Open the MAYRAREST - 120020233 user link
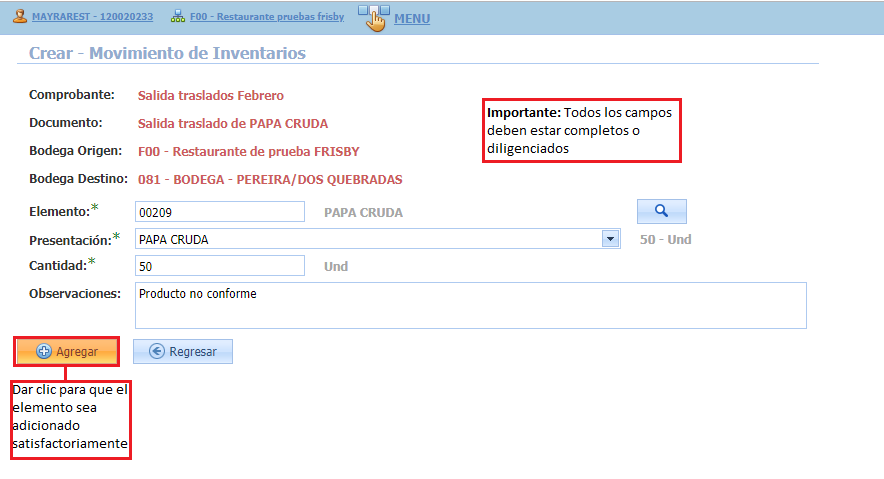Screen dimensions: 884x479 pos(92,17)
